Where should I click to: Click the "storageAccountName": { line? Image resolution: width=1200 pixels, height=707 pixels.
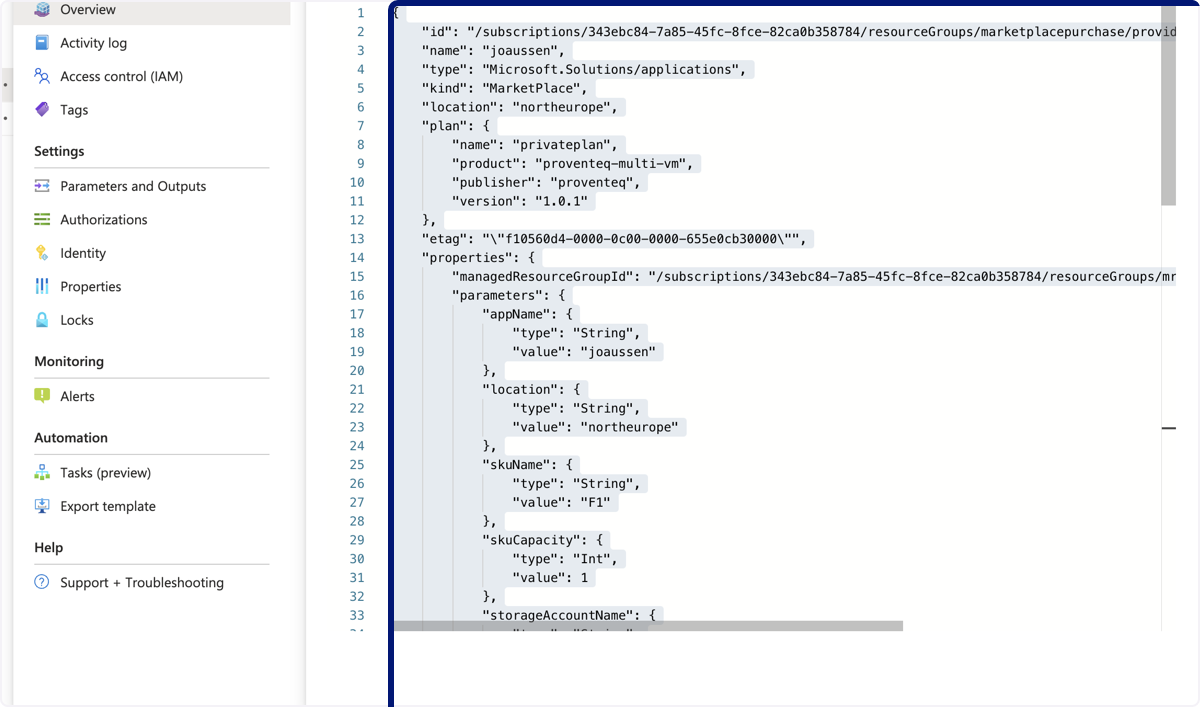[x=572, y=615]
